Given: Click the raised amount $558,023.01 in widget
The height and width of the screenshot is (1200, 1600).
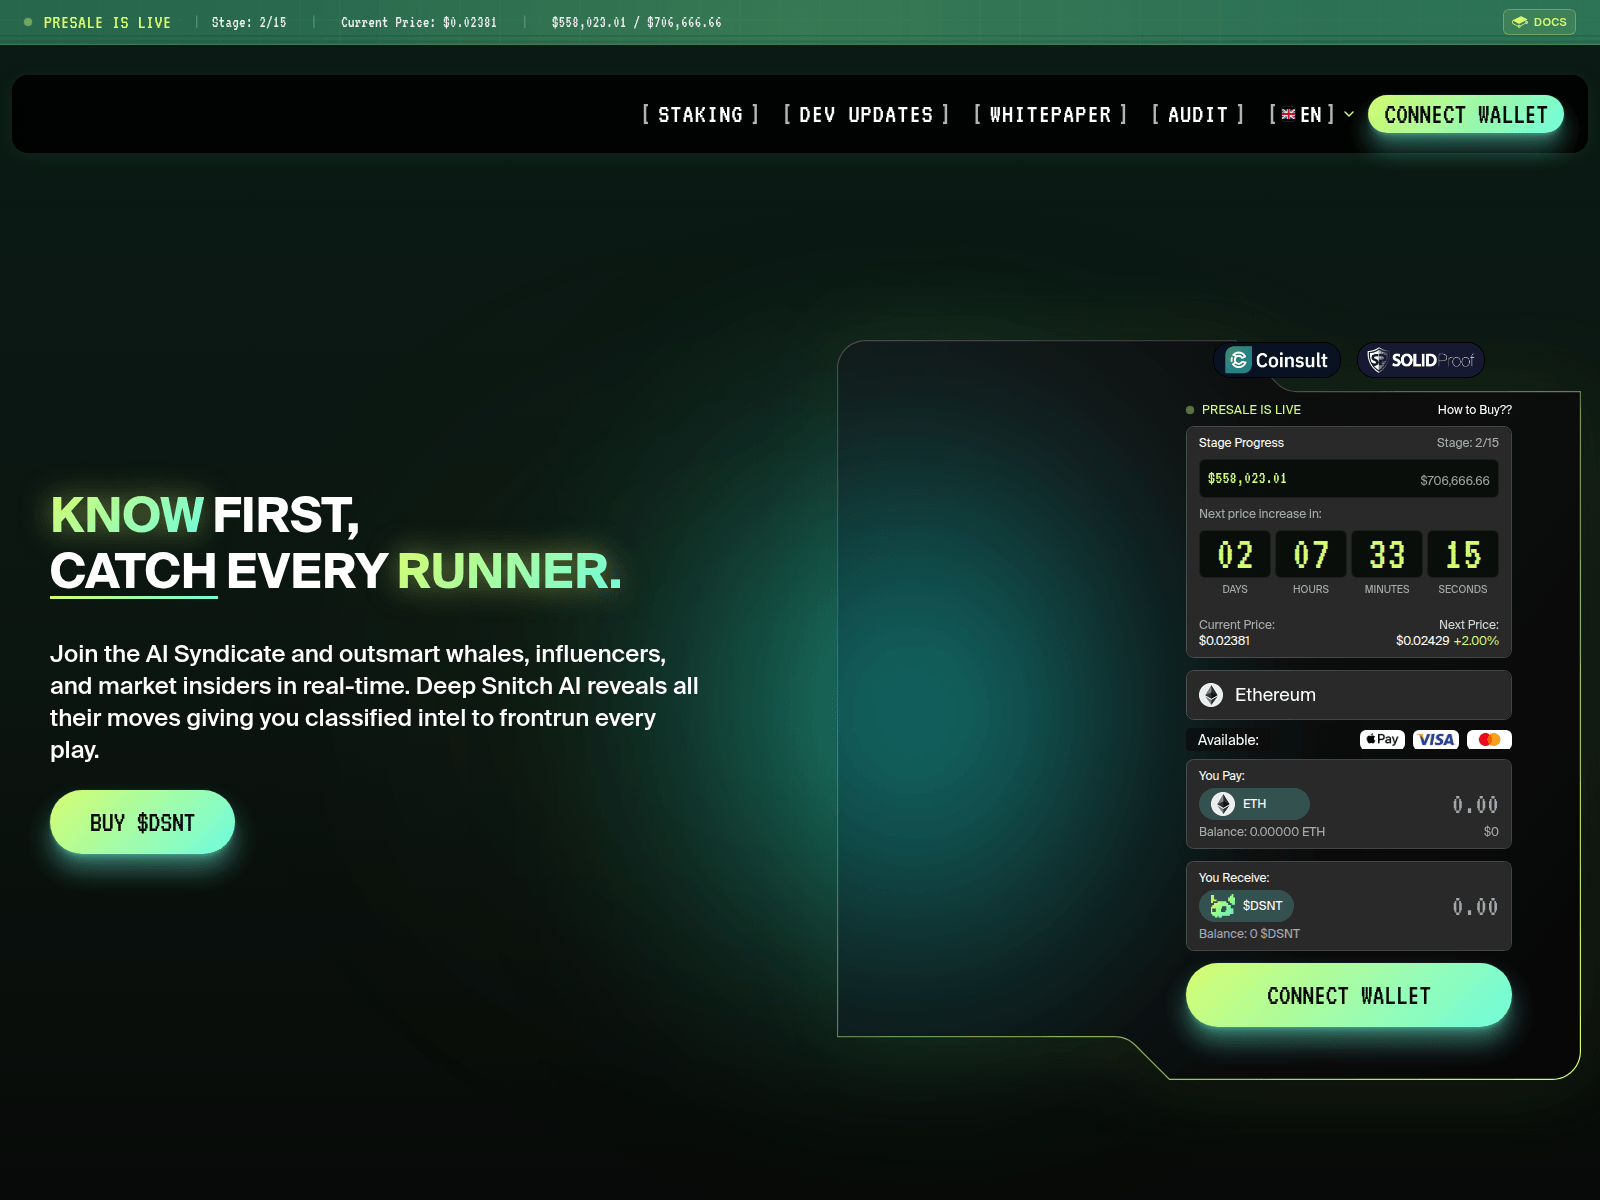Looking at the screenshot, I should pyautogui.click(x=1247, y=479).
